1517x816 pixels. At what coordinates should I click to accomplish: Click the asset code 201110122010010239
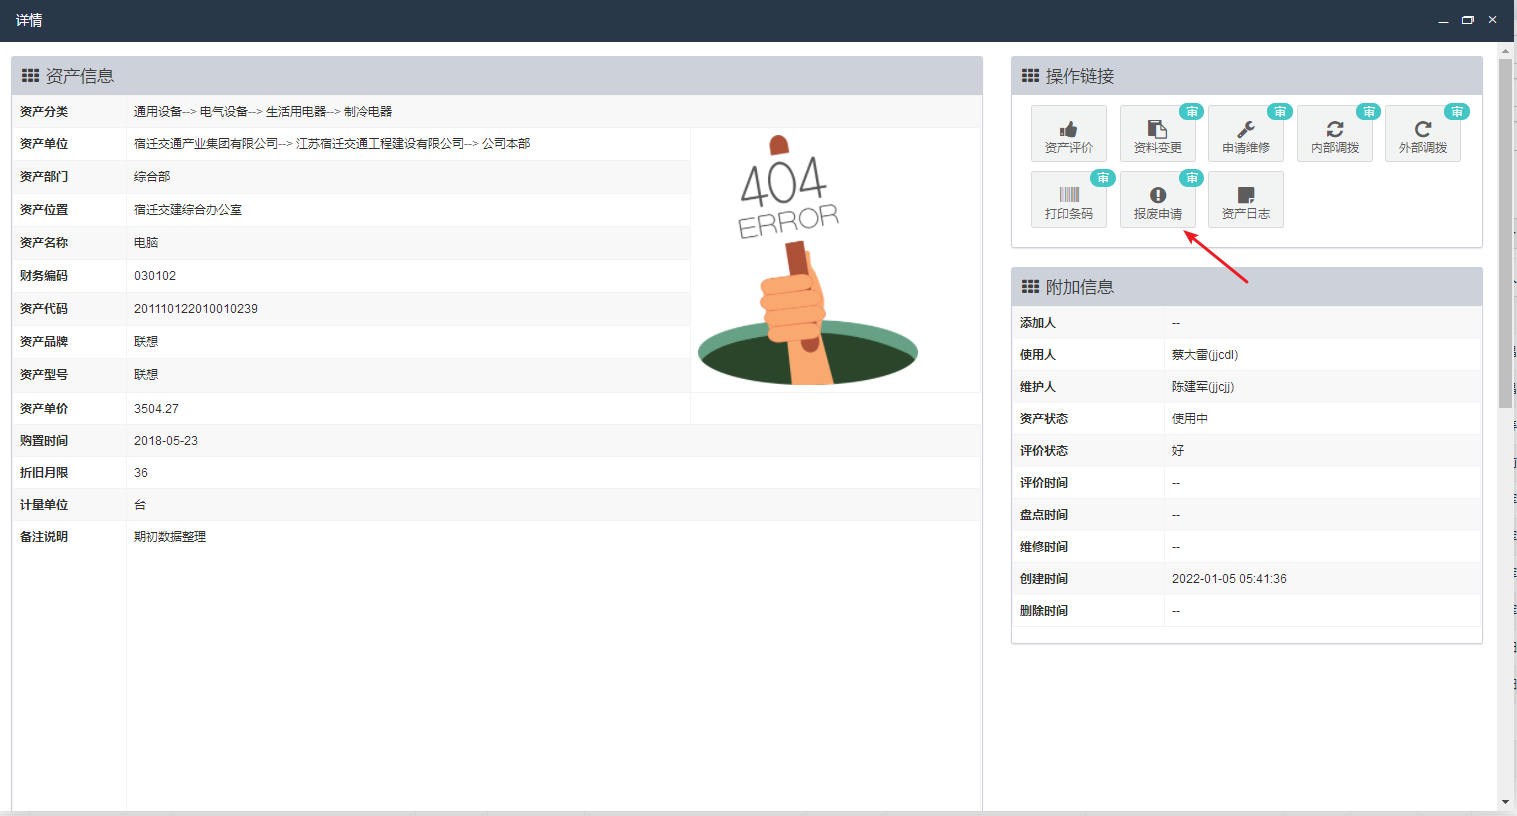196,309
